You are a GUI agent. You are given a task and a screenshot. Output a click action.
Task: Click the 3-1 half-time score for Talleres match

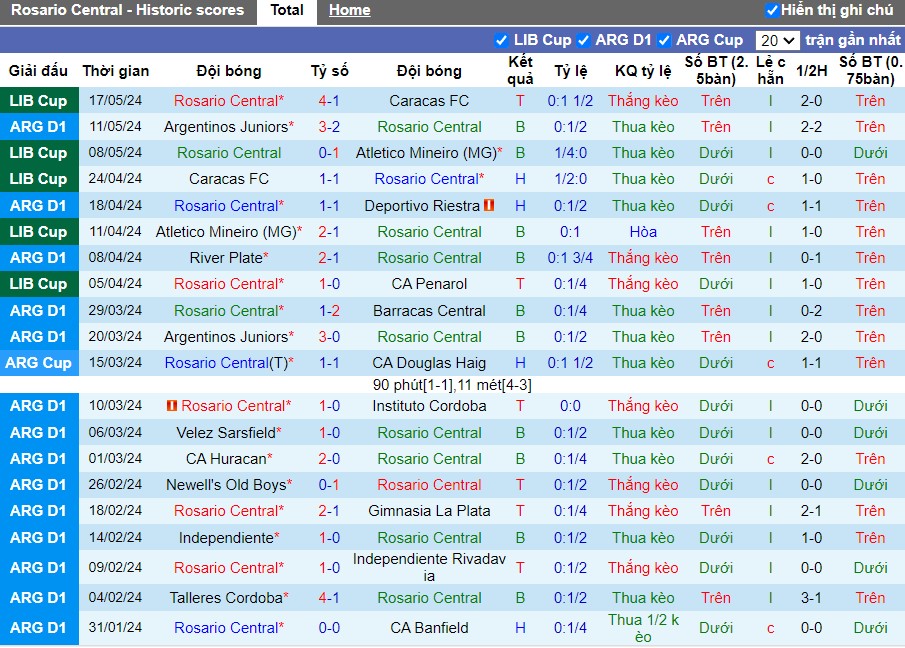pyautogui.click(x=811, y=598)
